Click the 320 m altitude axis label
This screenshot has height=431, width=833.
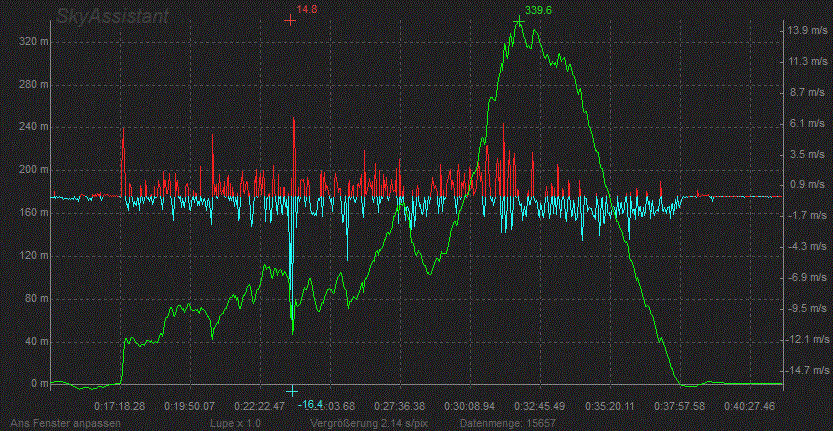point(34,42)
